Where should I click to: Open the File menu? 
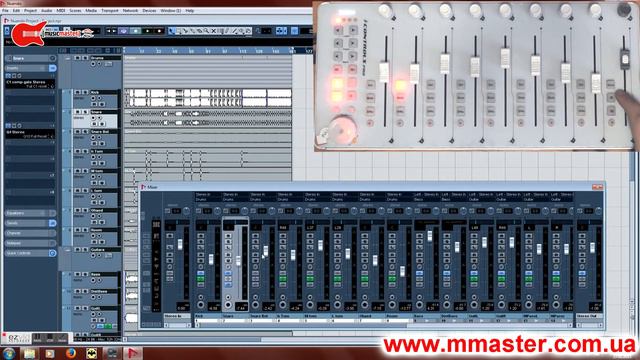coord(5,11)
